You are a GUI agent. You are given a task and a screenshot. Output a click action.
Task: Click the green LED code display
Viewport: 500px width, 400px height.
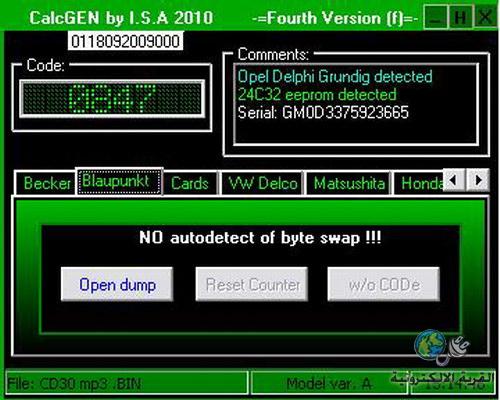point(112,99)
